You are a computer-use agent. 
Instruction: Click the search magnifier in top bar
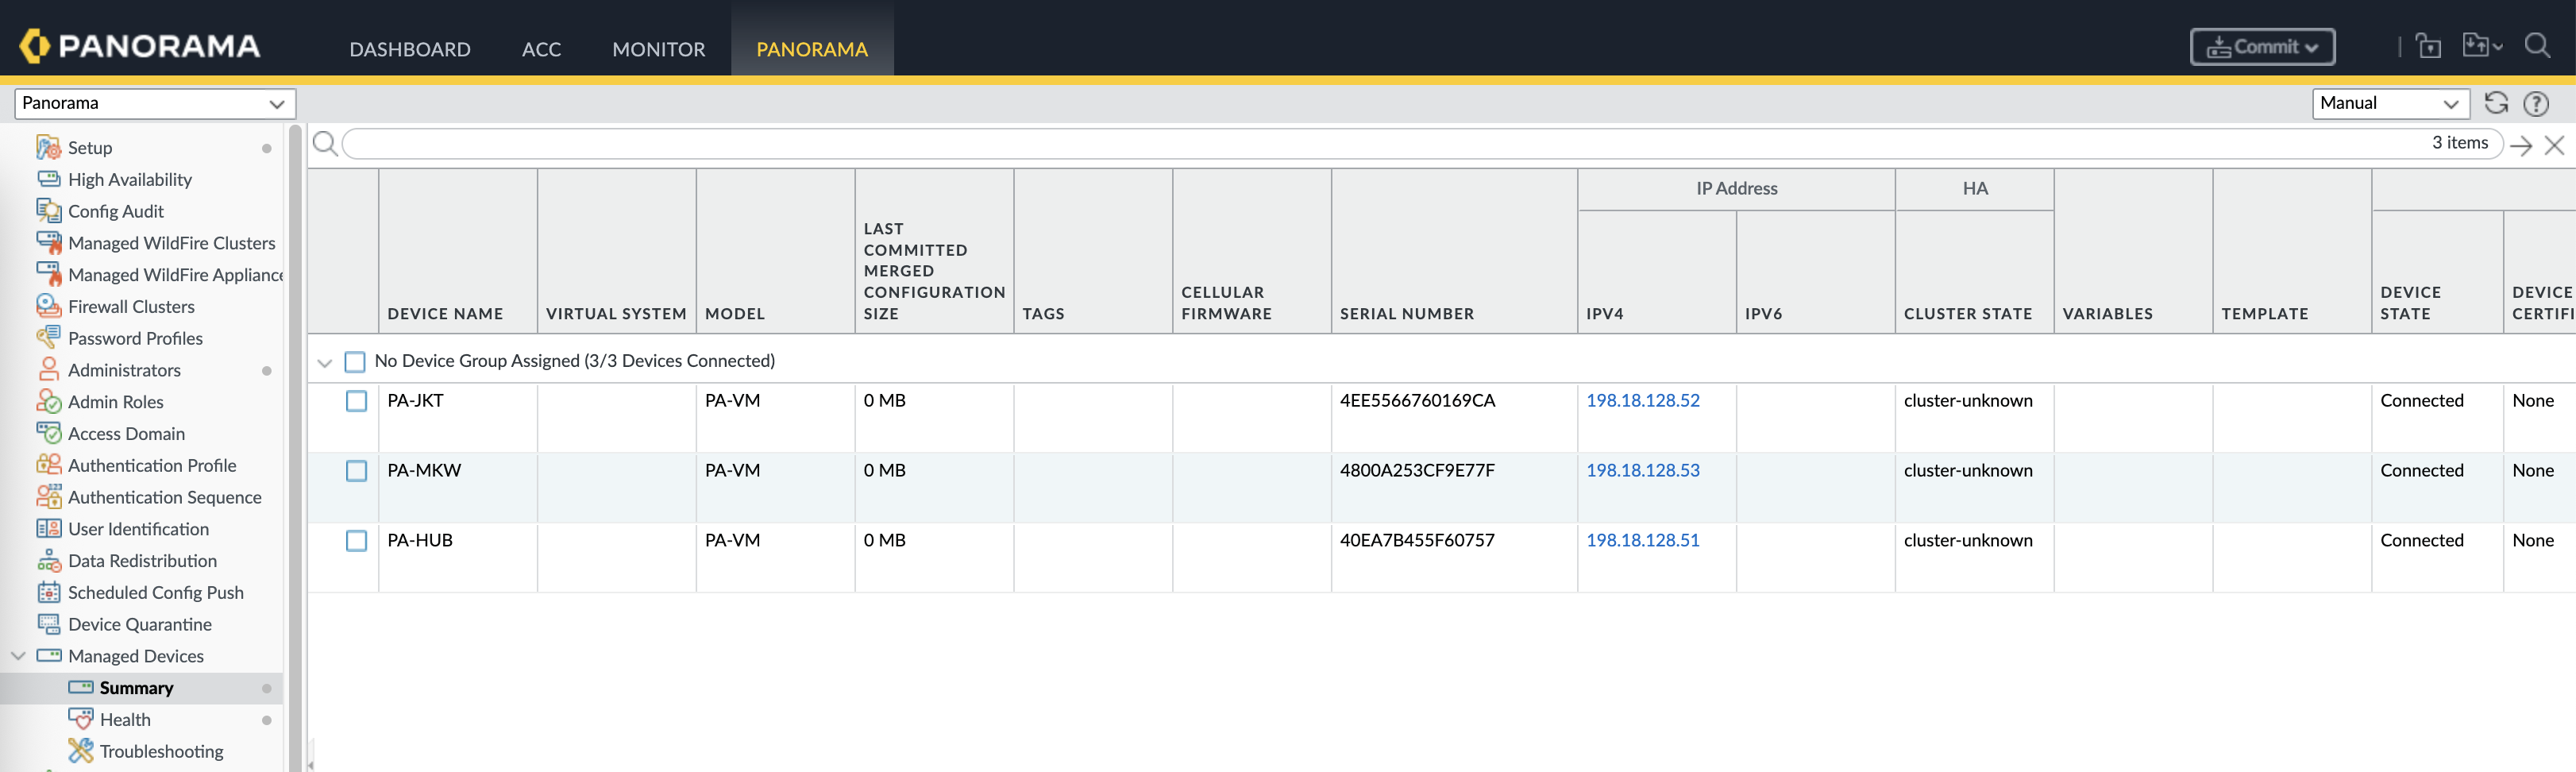(x=2537, y=46)
